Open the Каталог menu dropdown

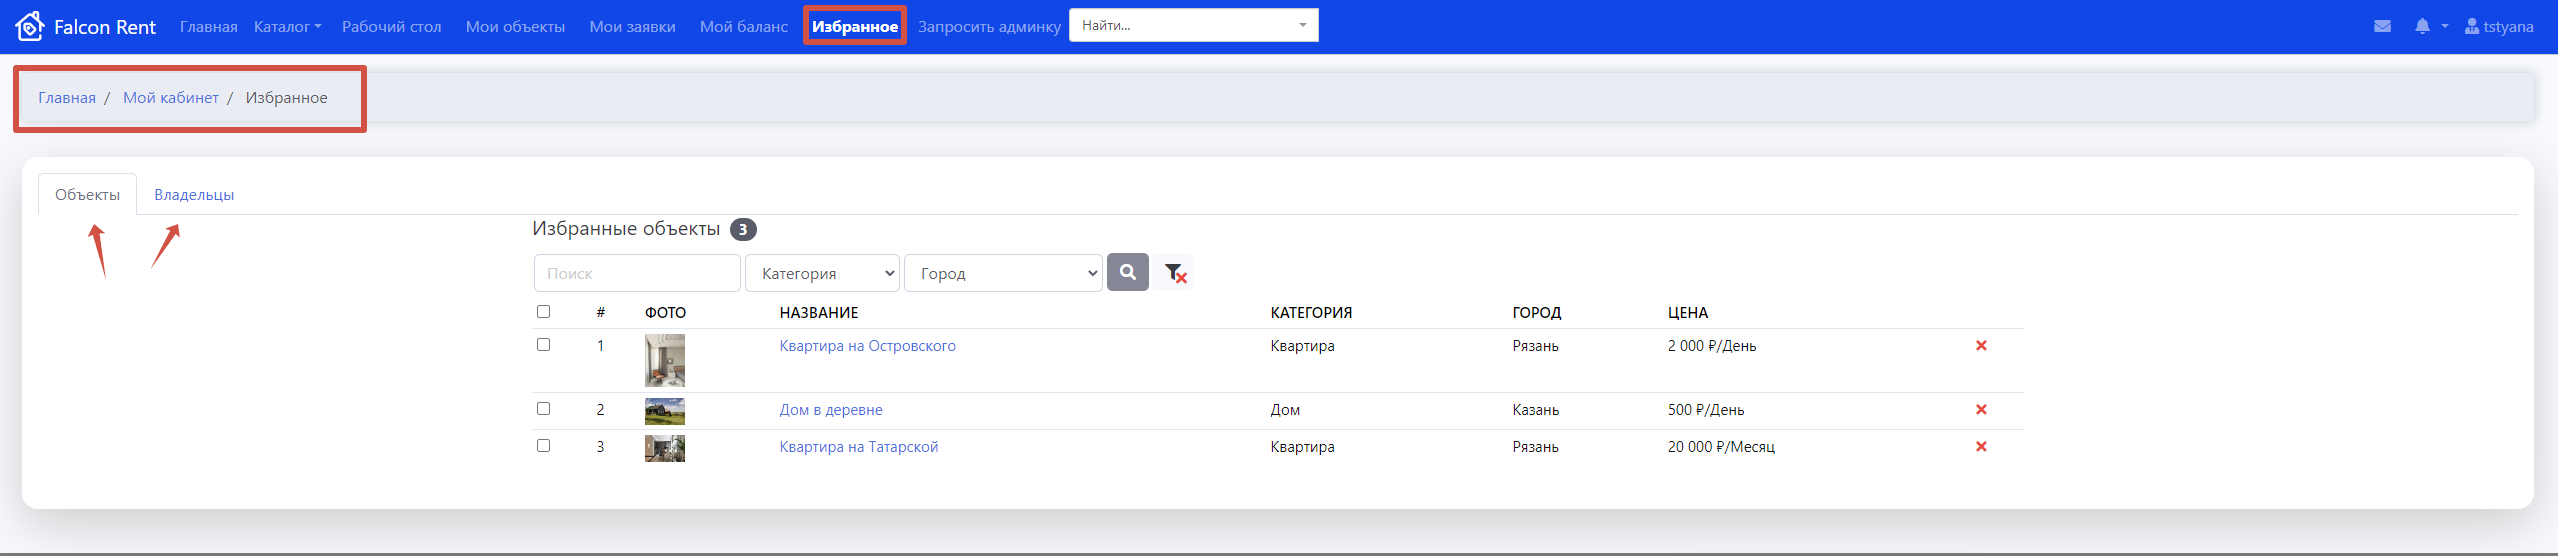[x=287, y=27]
